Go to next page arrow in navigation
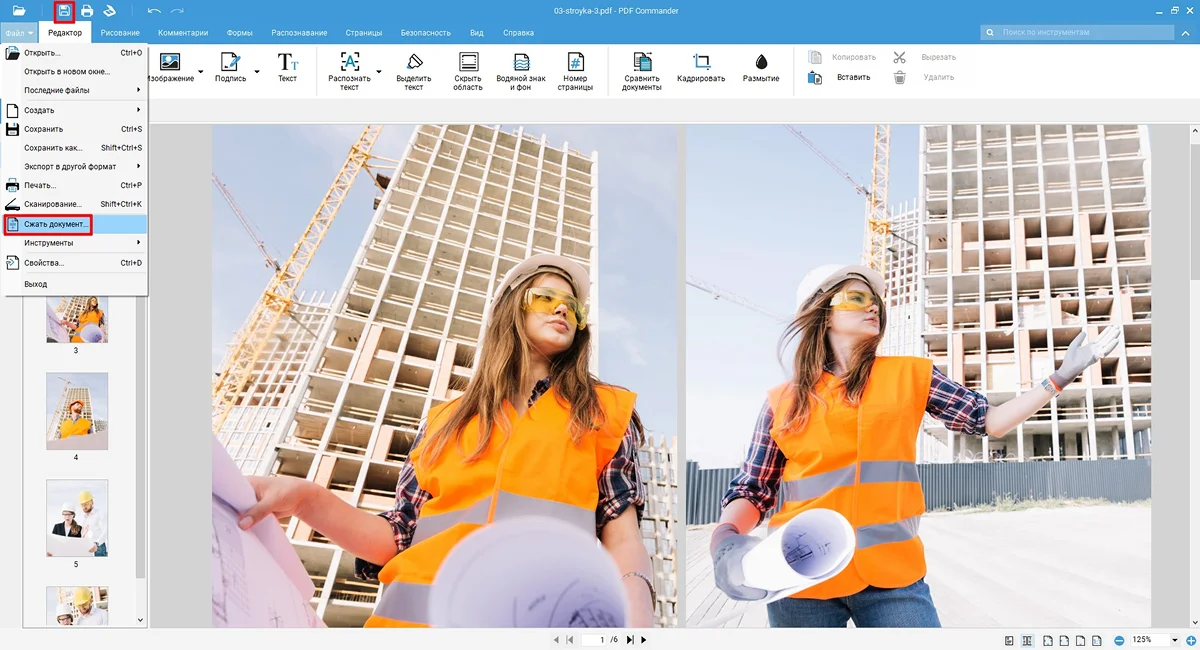Viewport: 1200px width, 650px height. (x=643, y=640)
